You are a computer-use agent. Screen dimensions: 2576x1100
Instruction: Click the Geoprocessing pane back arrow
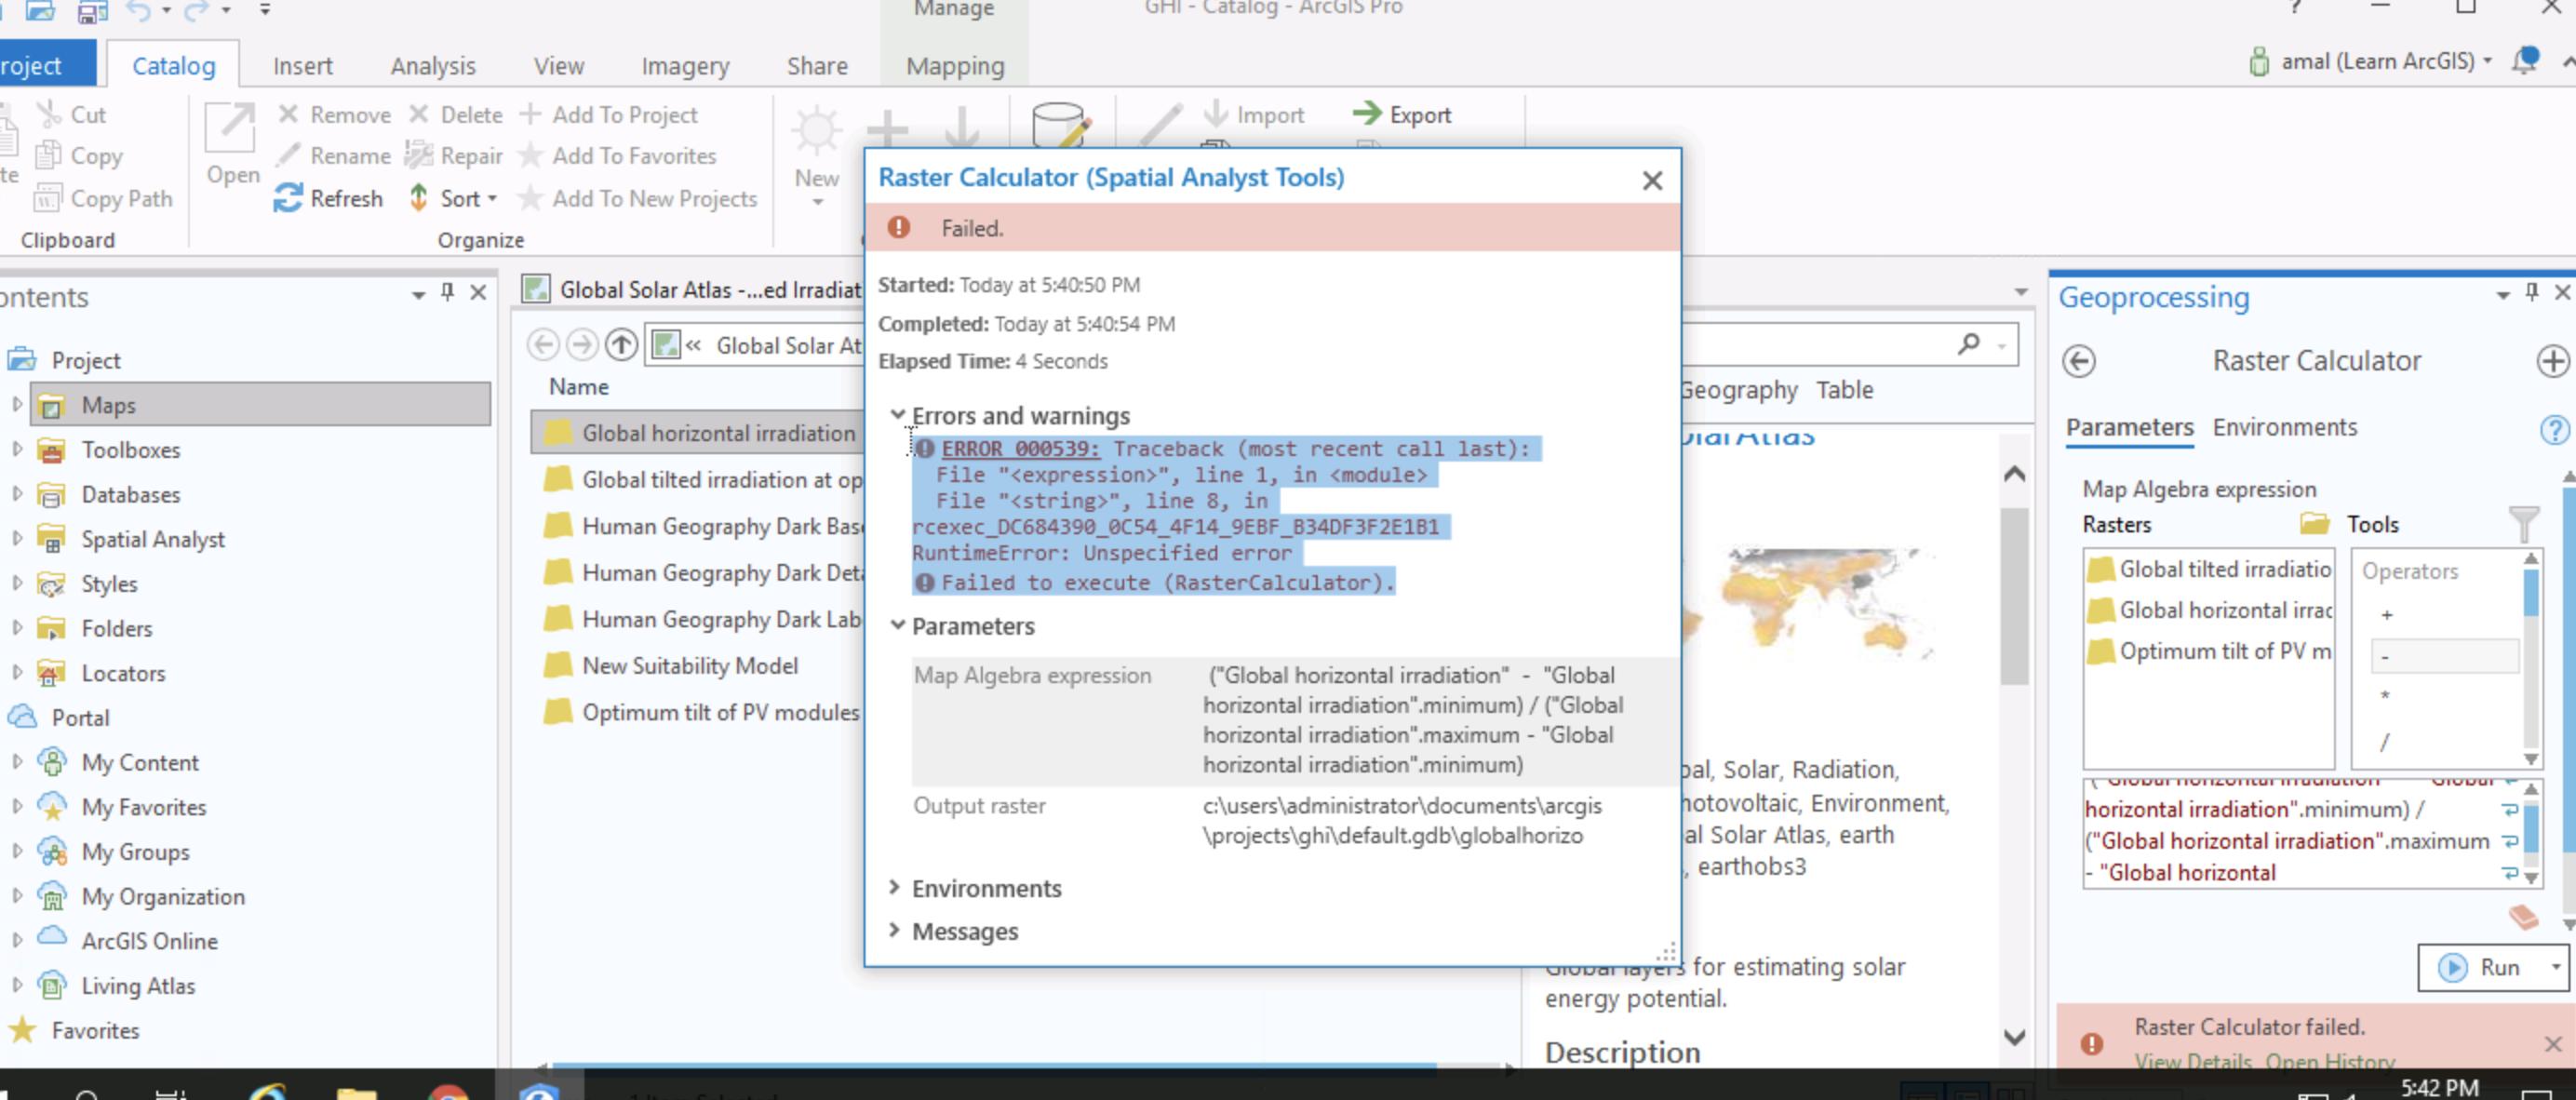pyautogui.click(x=2079, y=361)
